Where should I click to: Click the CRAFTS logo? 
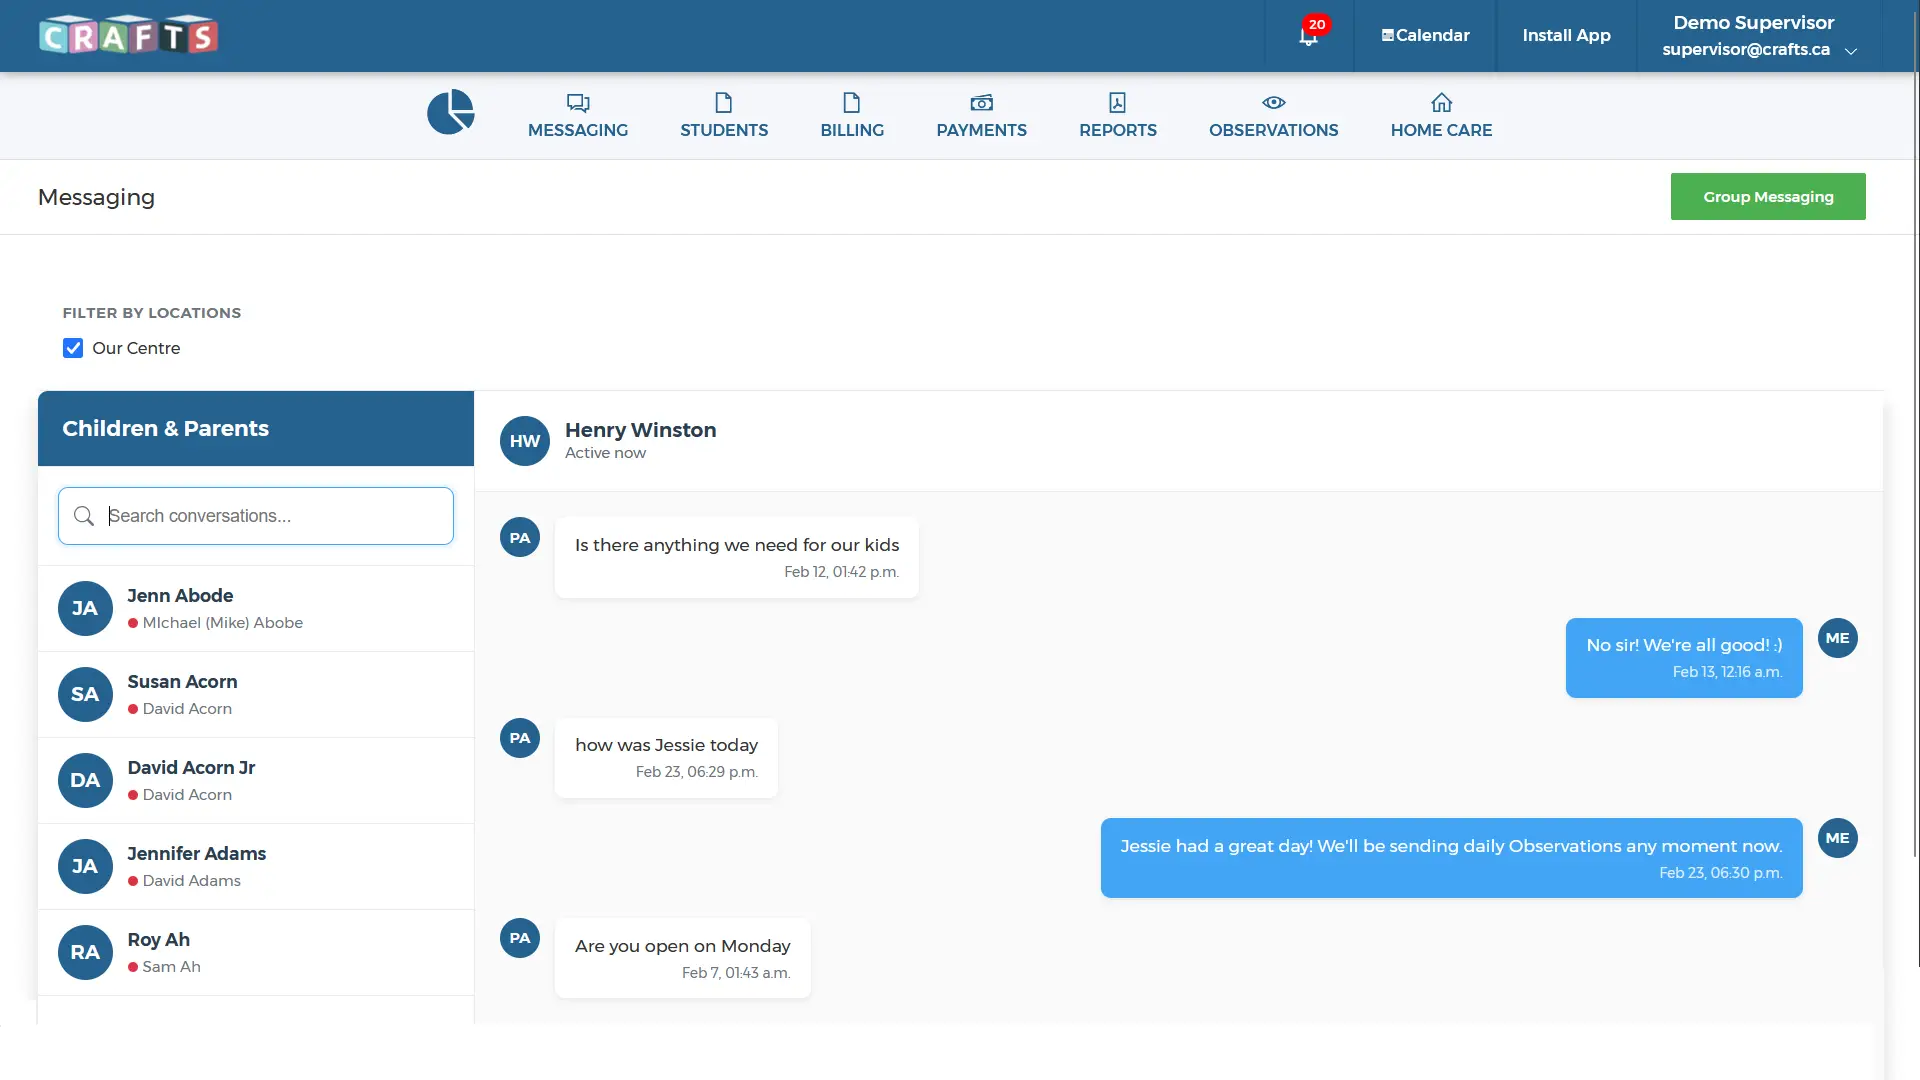coord(128,35)
